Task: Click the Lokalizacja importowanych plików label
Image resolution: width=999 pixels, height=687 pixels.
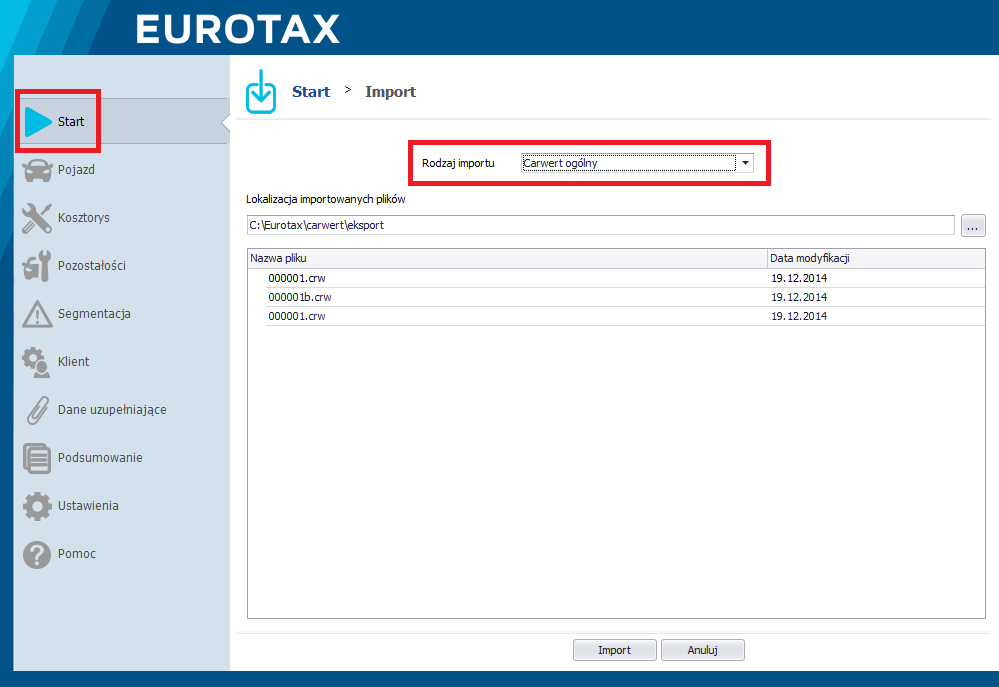Action: (x=326, y=199)
